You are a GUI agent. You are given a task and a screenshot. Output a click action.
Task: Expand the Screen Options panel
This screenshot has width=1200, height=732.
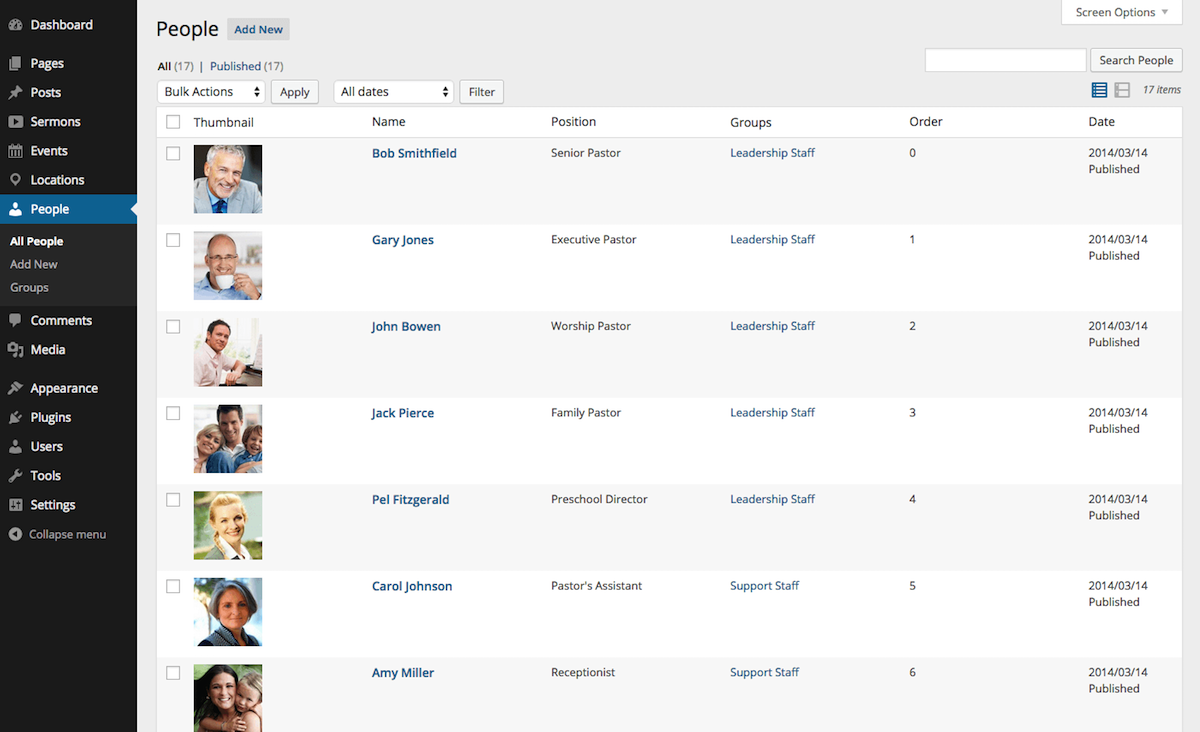1122,12
